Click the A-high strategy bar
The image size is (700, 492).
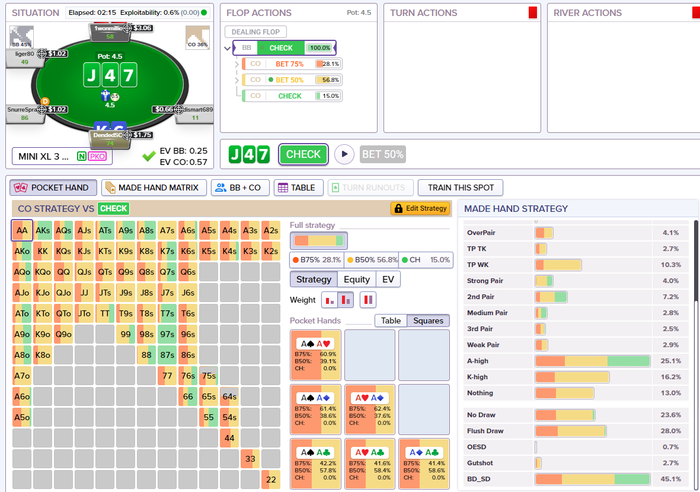pos(592,361)
